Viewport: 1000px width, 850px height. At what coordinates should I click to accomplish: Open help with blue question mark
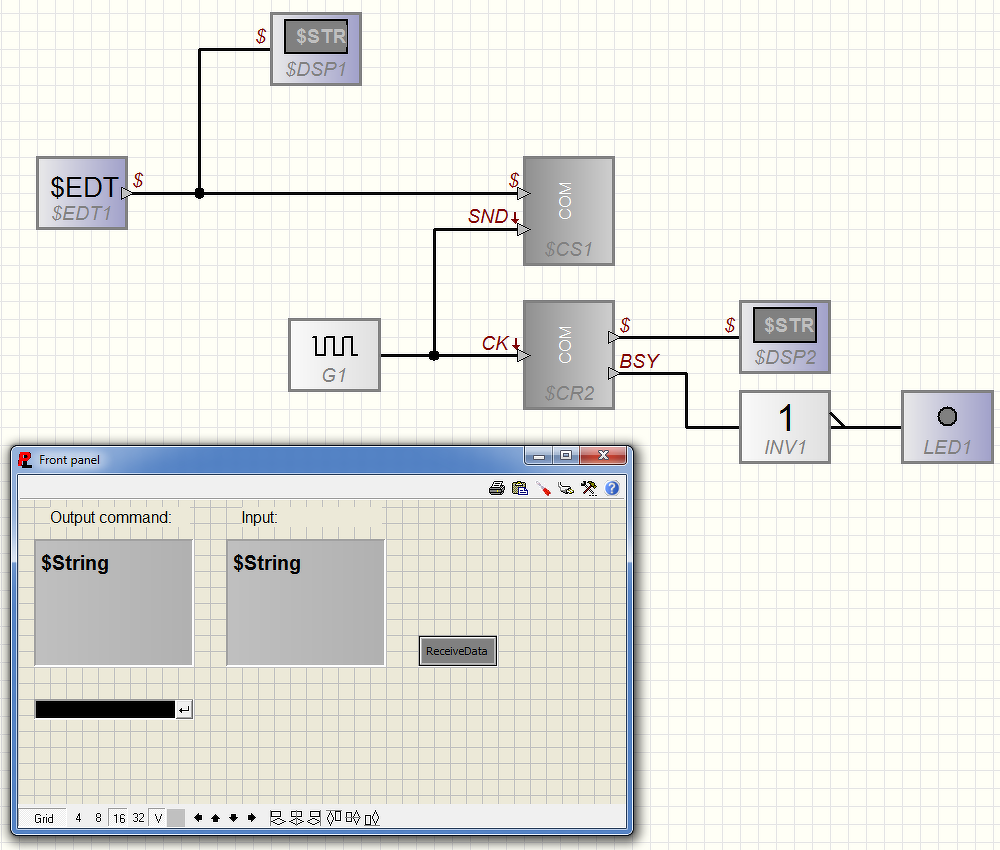pos(612,488)
